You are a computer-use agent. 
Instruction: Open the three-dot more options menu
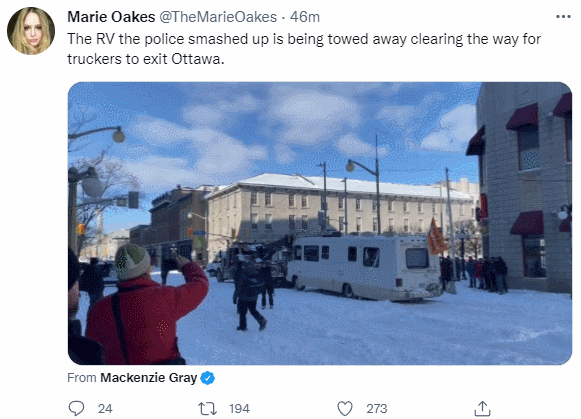tap(563, 17)
